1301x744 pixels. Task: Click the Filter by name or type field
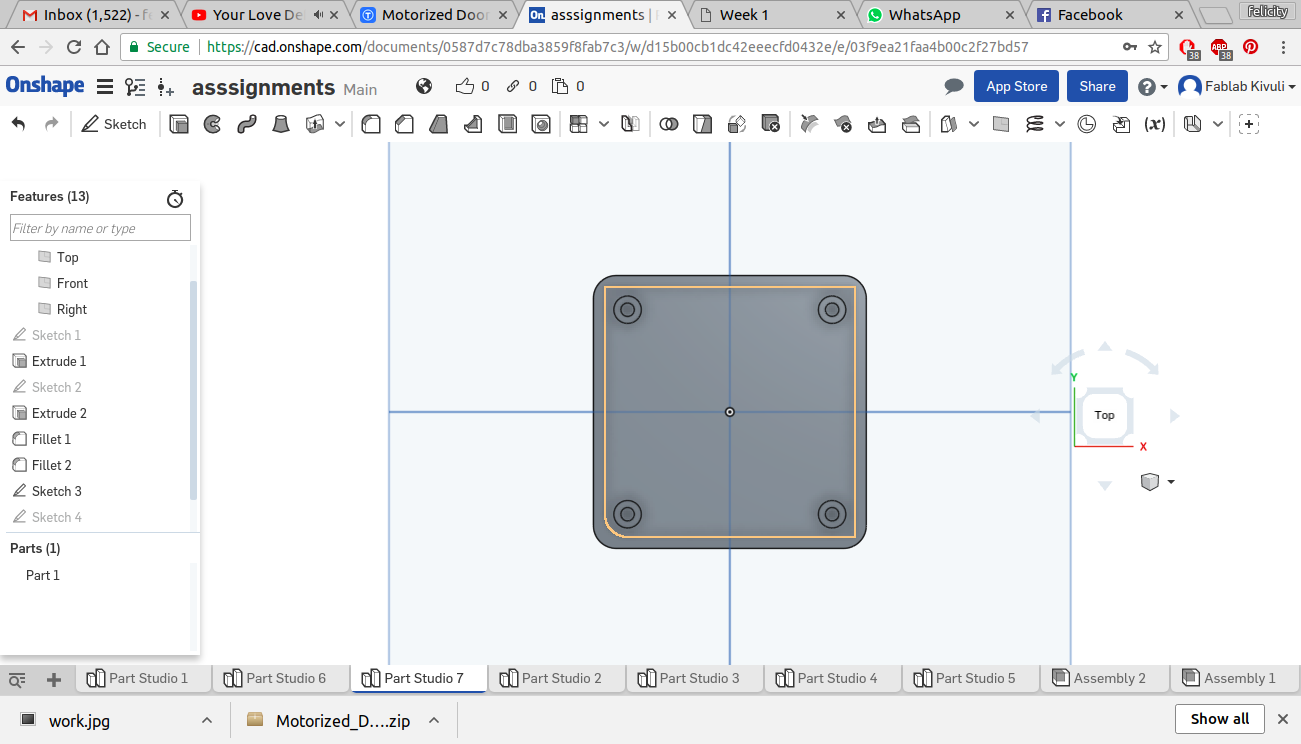(100, 229)
